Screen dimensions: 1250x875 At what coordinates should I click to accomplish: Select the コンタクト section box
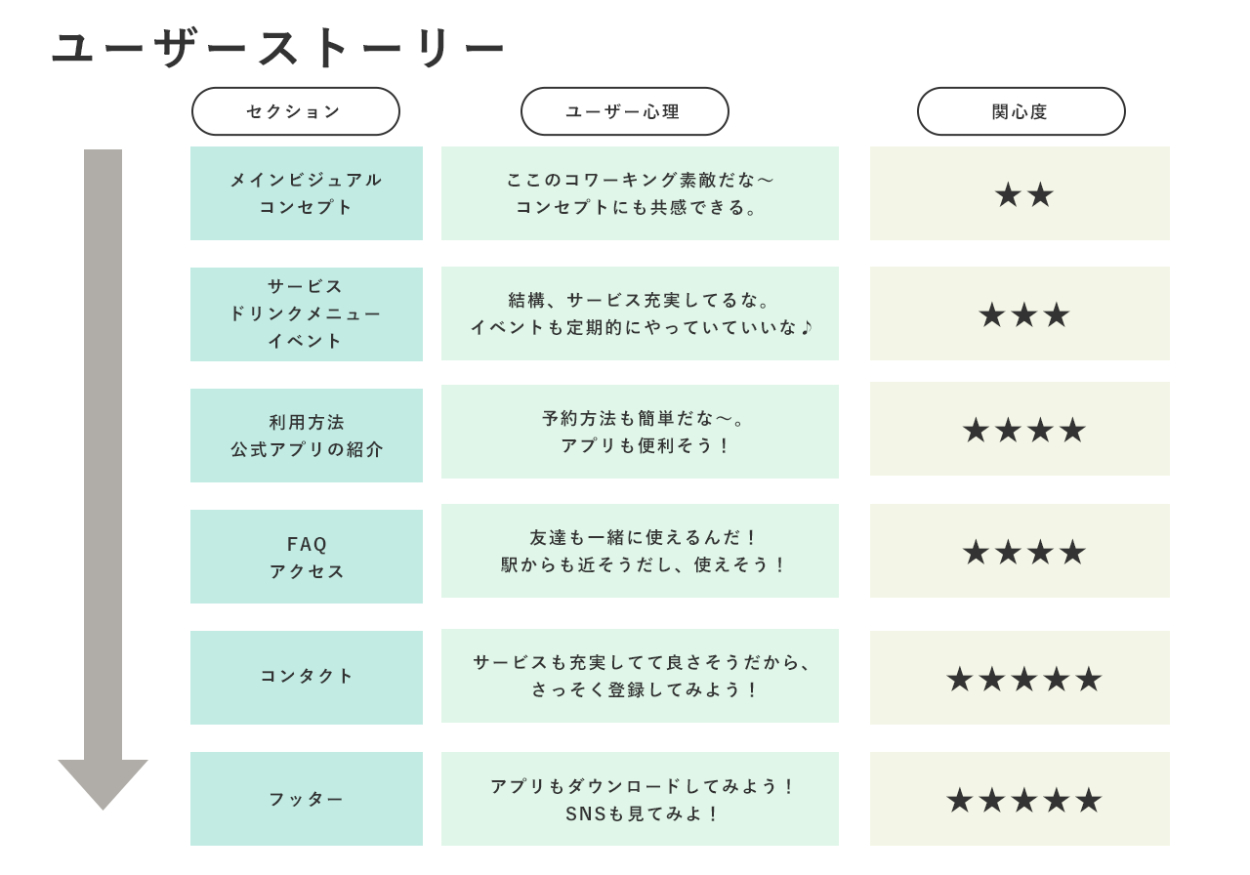tap(306, 677)
